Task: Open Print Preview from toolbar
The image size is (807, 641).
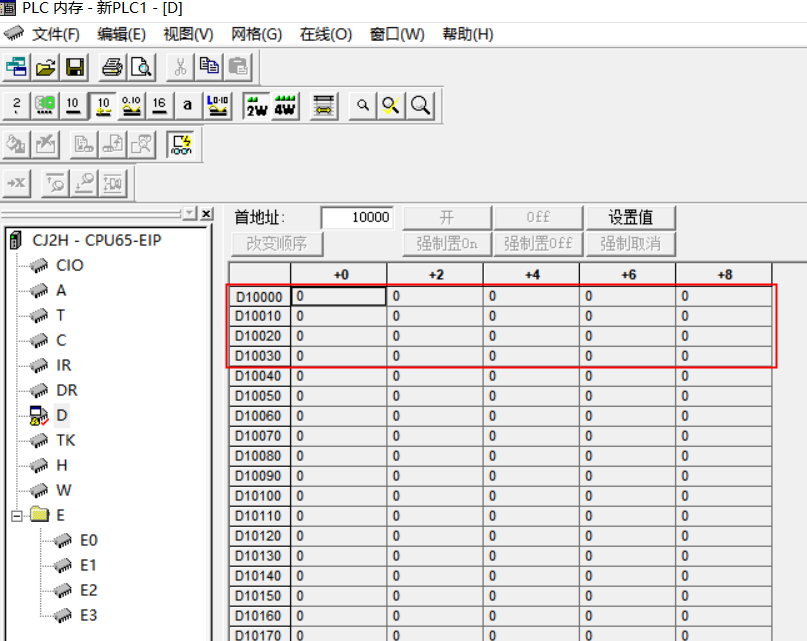Action: point(141,67)
